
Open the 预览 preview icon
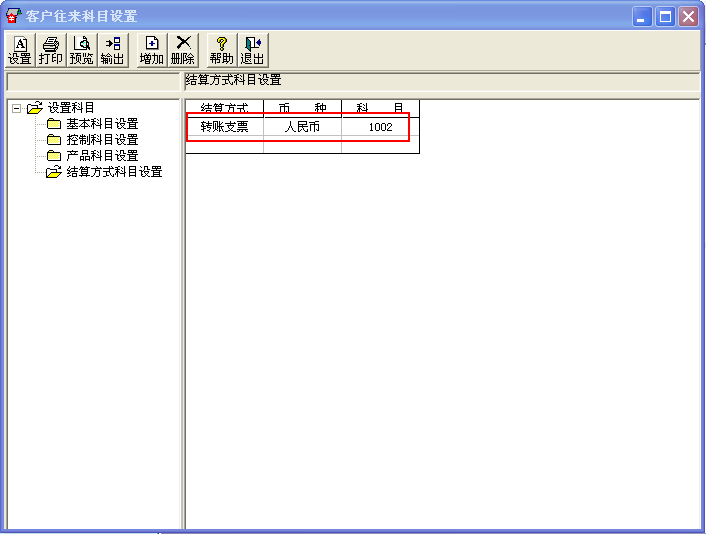[x=81, y=50]
